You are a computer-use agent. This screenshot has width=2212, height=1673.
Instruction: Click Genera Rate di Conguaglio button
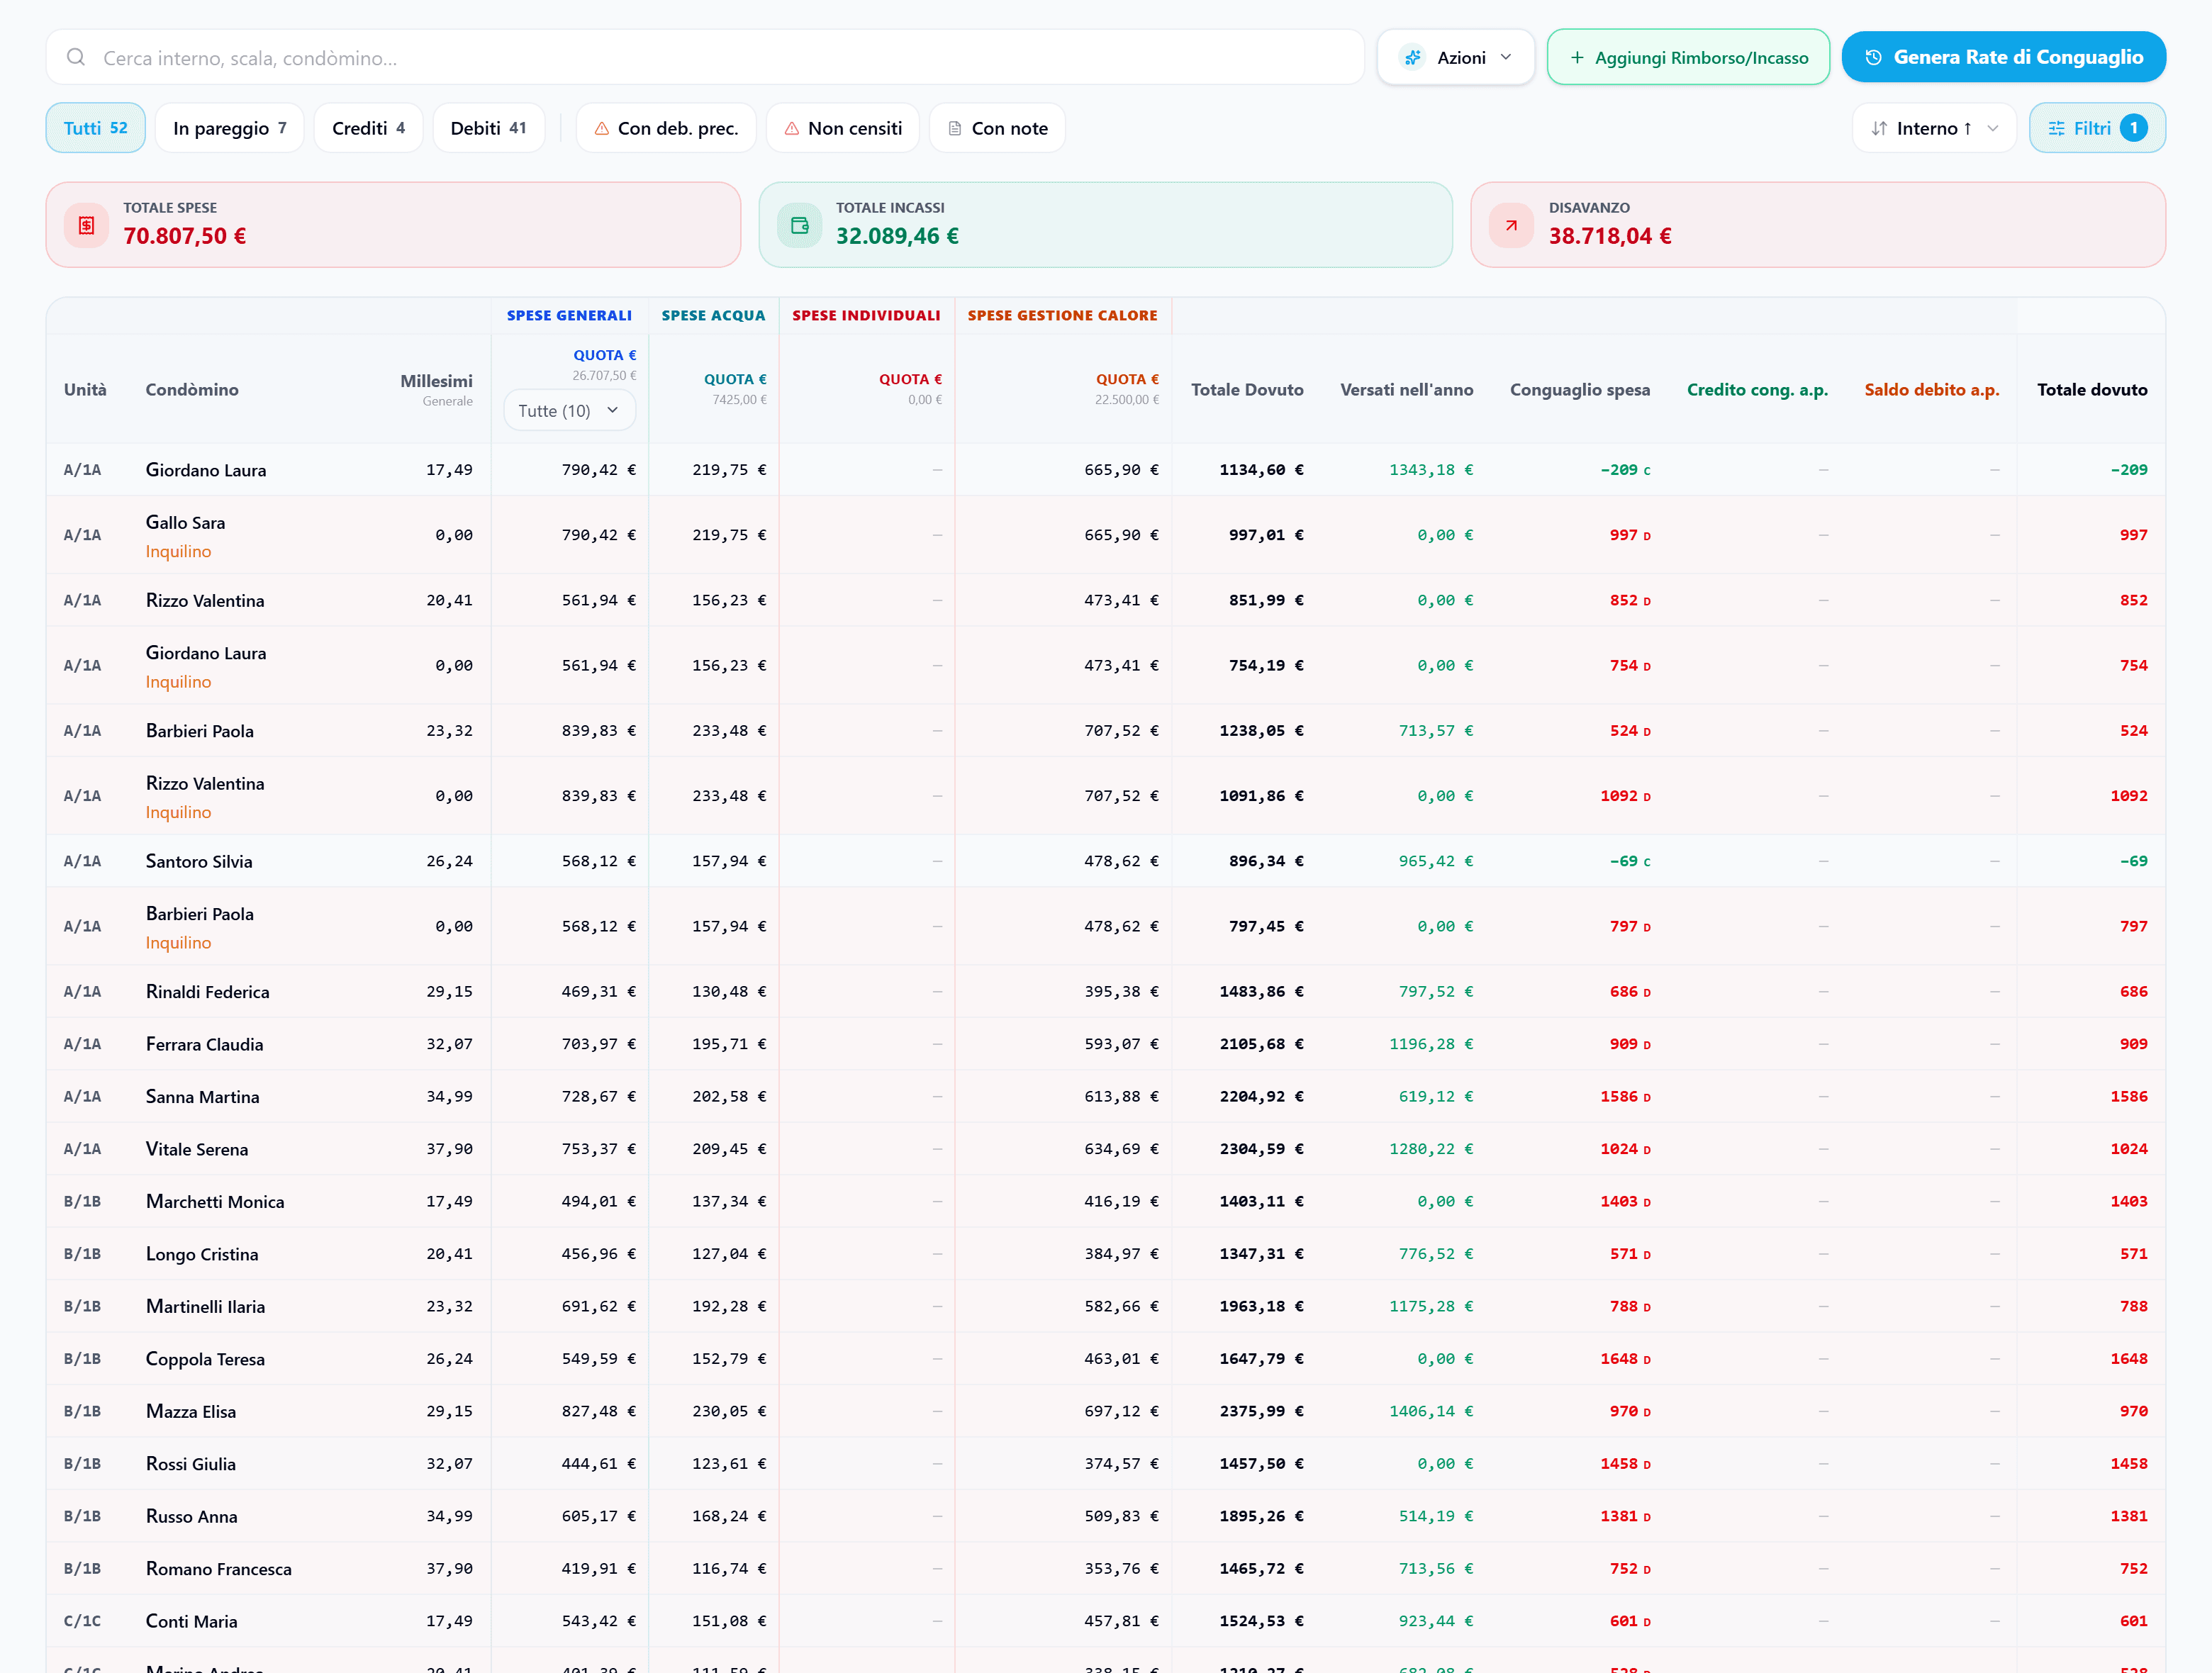coord(2004,57)
